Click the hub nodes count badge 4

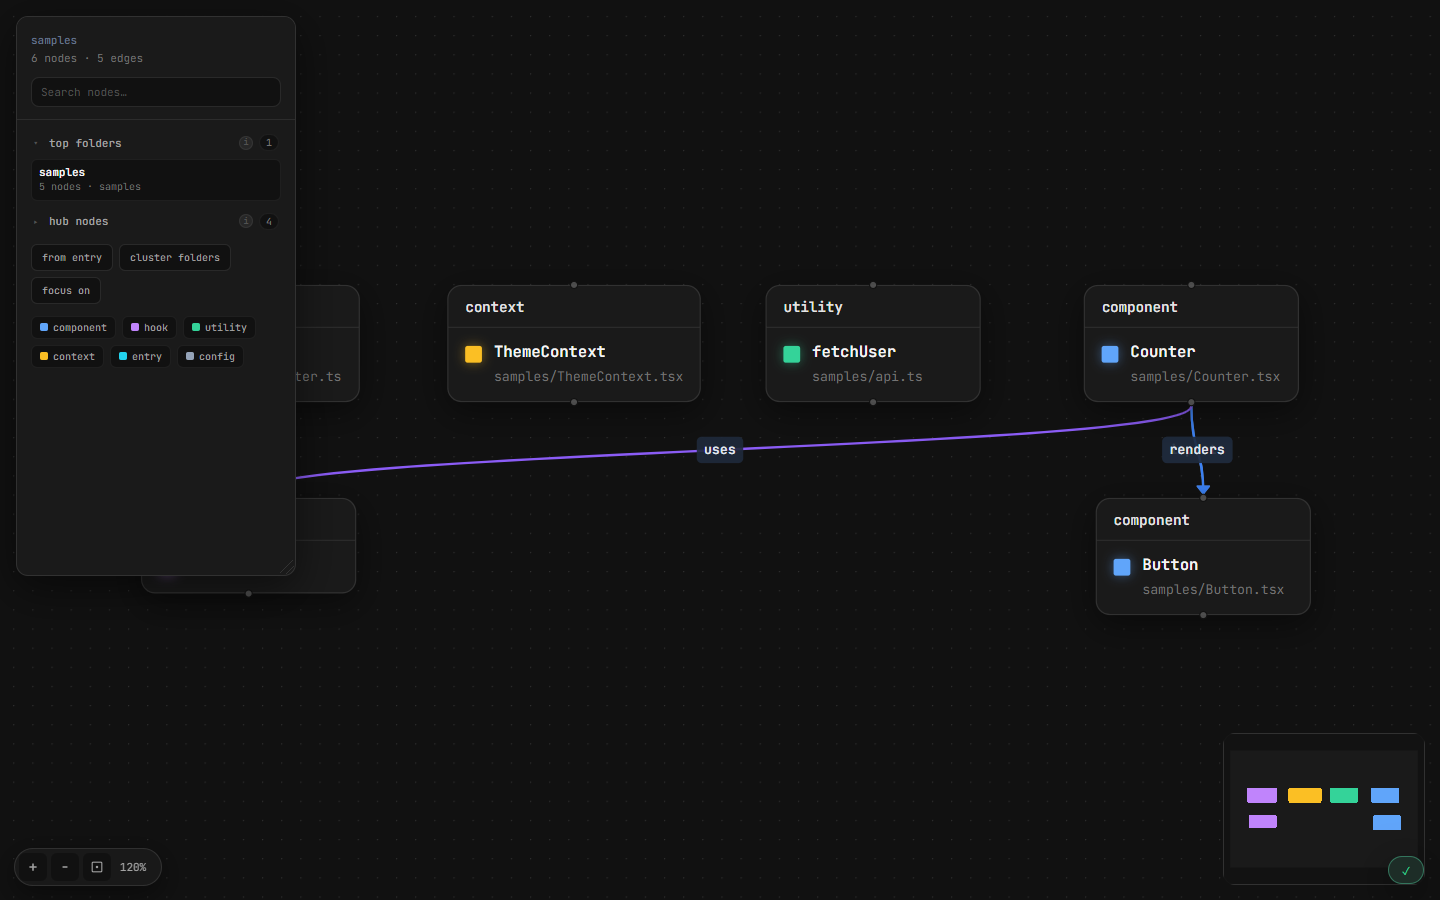(x=268, y=221)
